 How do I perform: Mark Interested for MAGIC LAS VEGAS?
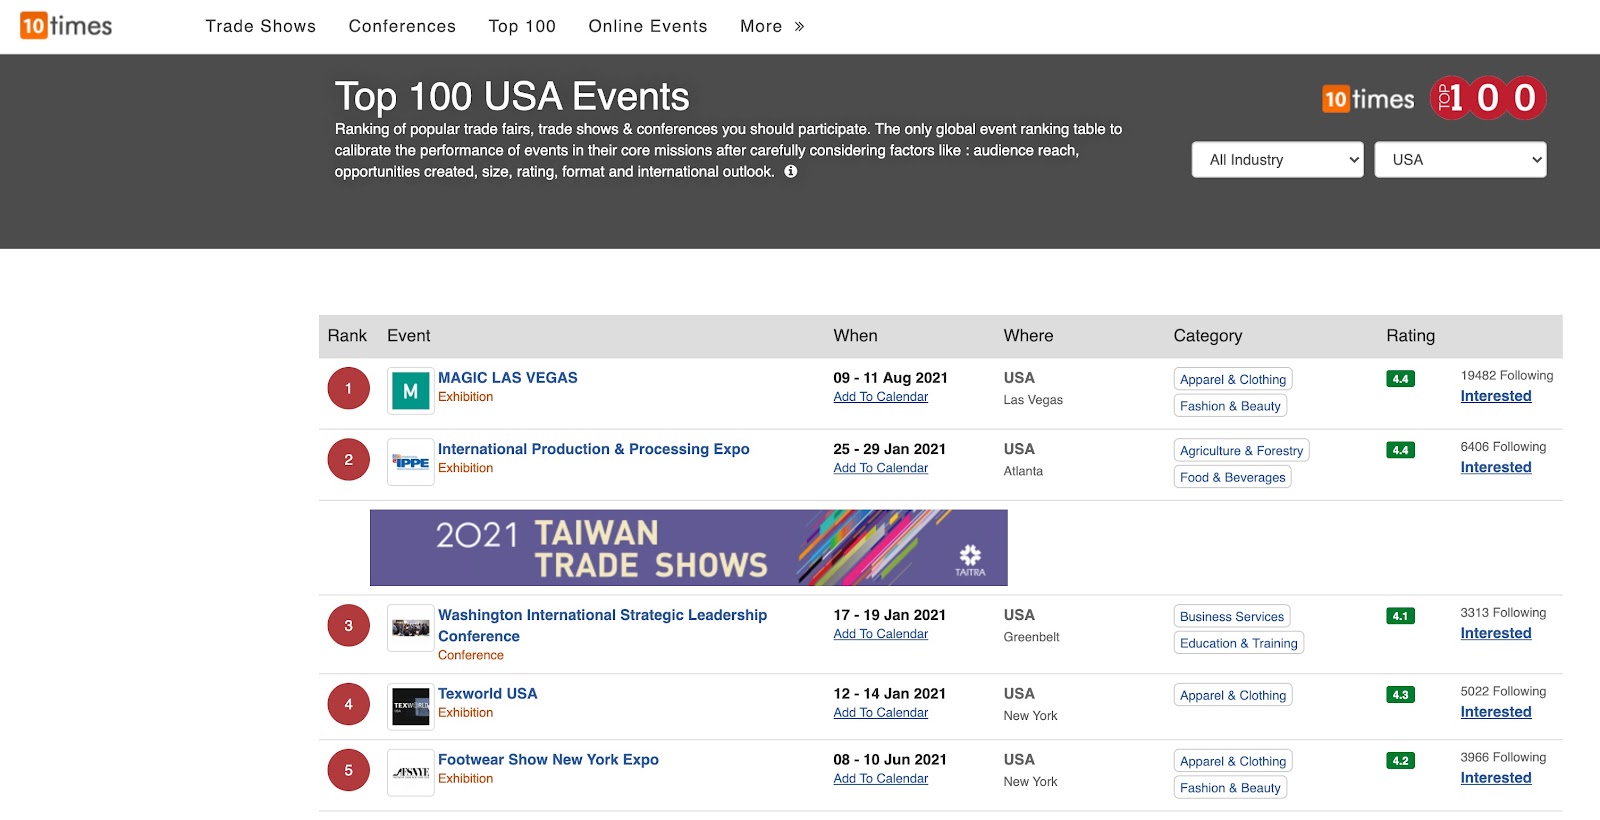click(1495, 396)
